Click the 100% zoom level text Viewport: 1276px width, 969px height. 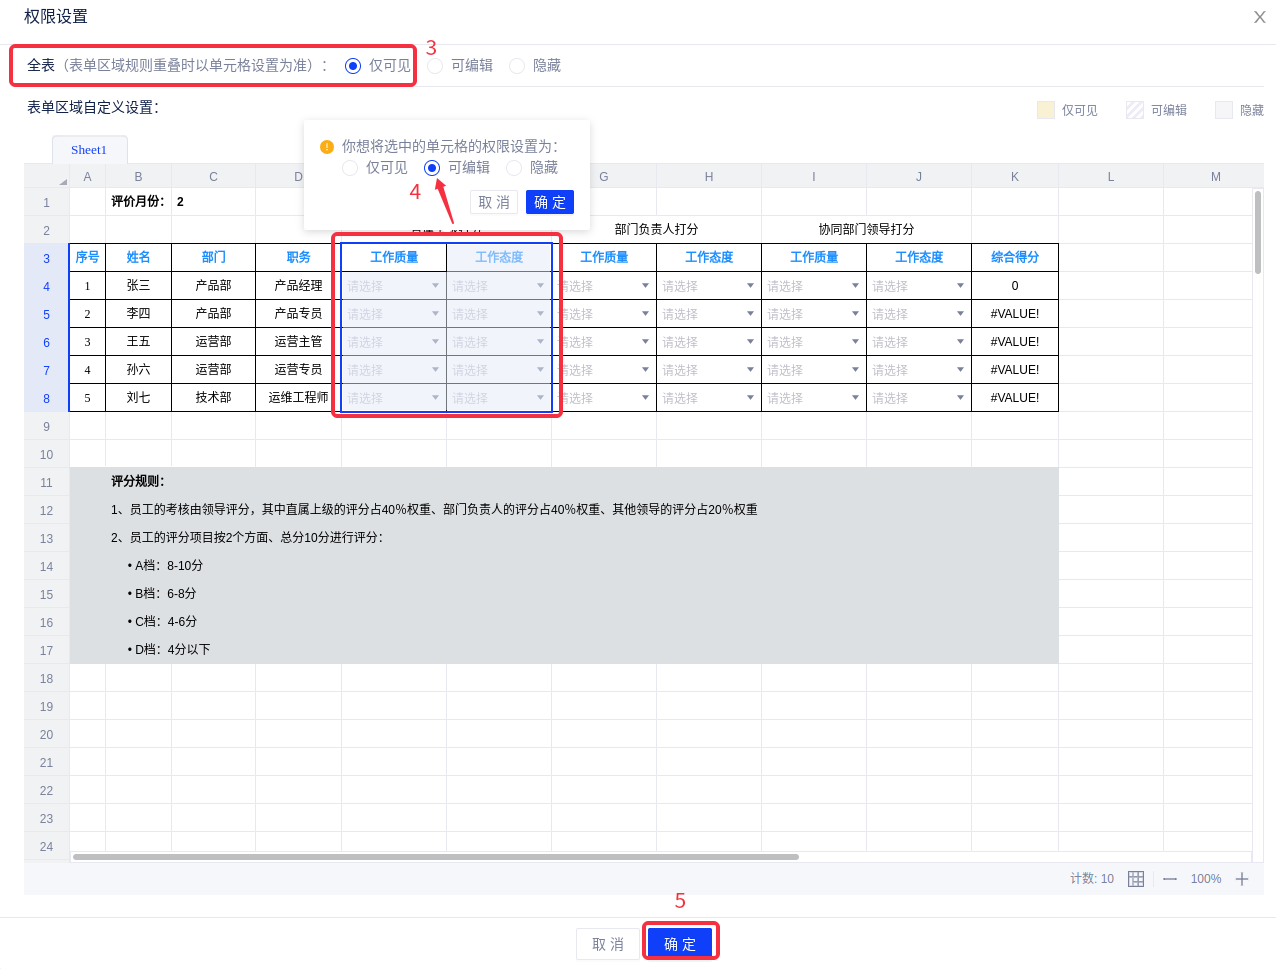1206,879
